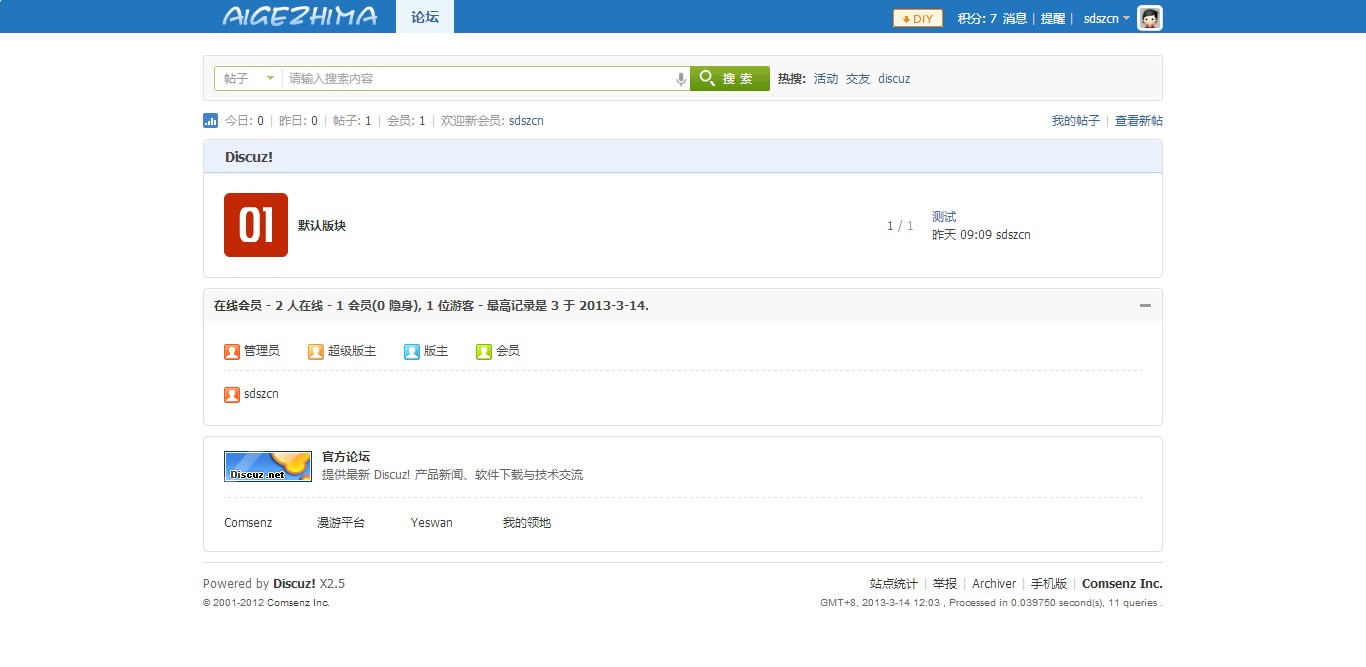The width and height of the screenshot is (1366, 667).
Task: Click the microphone voice search icon
Action: tap(681, 79)
